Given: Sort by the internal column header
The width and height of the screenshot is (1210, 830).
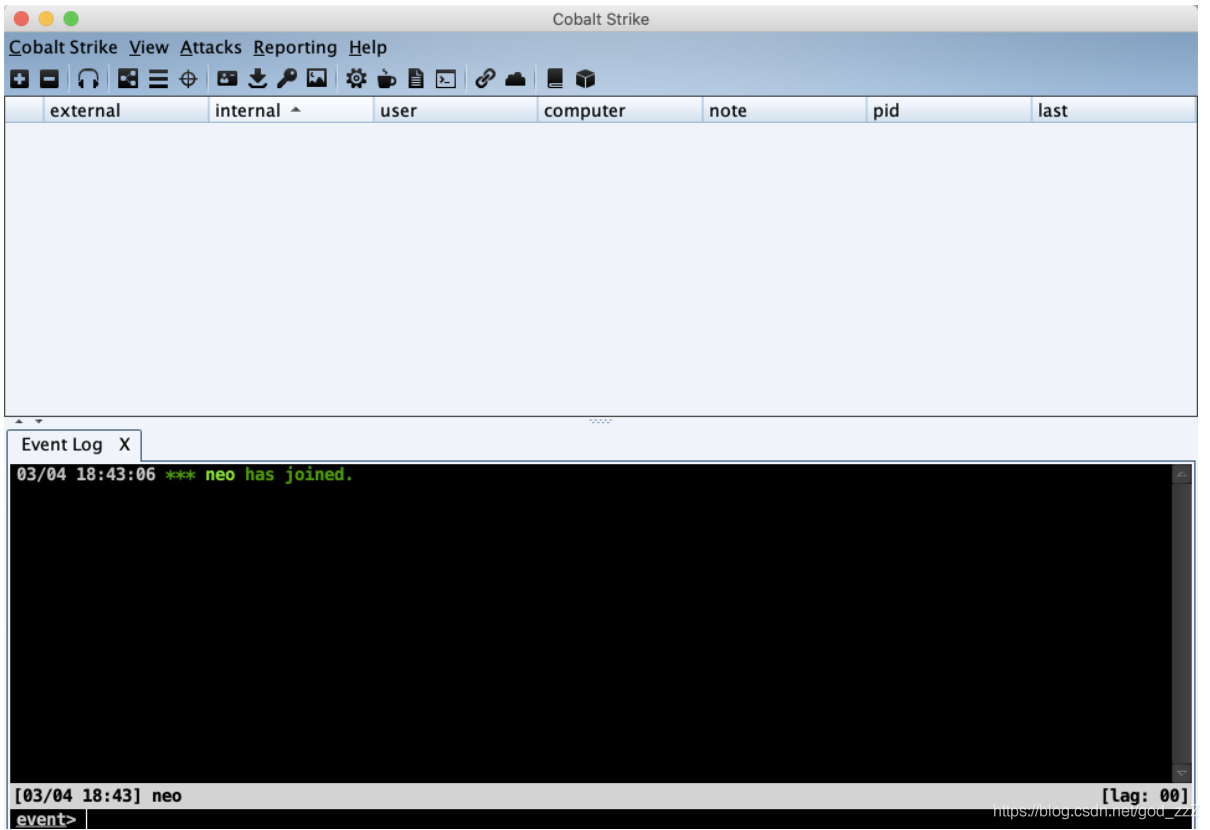Looking at the screenshot, I should tap(291, 111).
